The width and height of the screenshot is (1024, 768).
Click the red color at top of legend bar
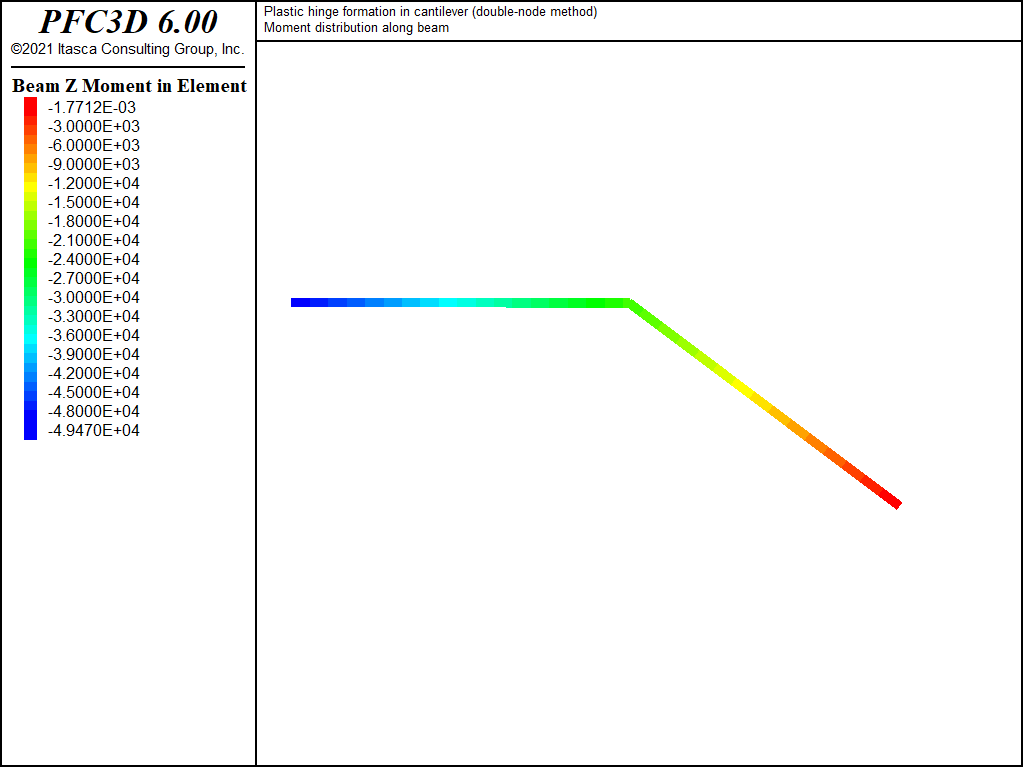pyautogui.click(x=31, y=104)
